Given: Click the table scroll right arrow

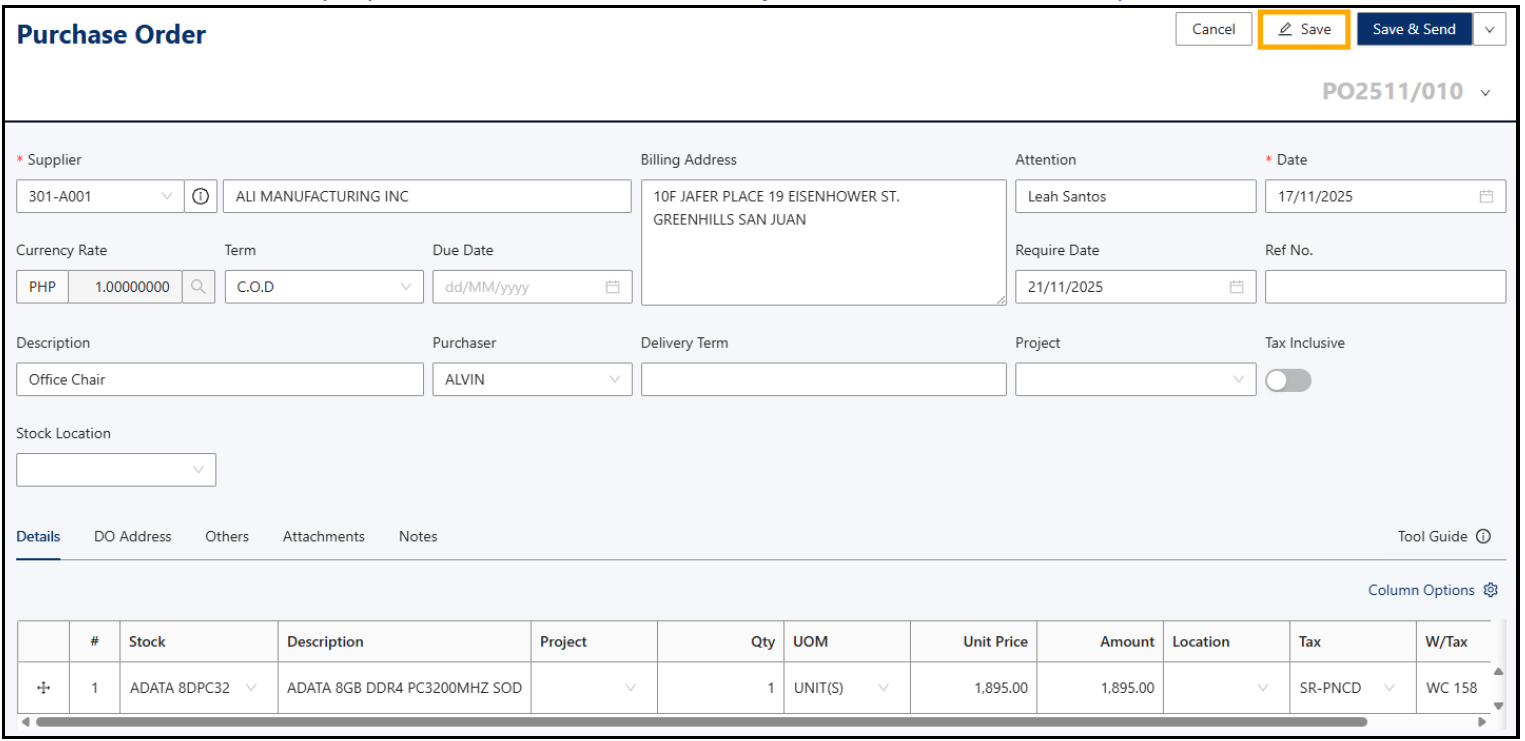Looking at the screenshot, I should pos(1483,721).
